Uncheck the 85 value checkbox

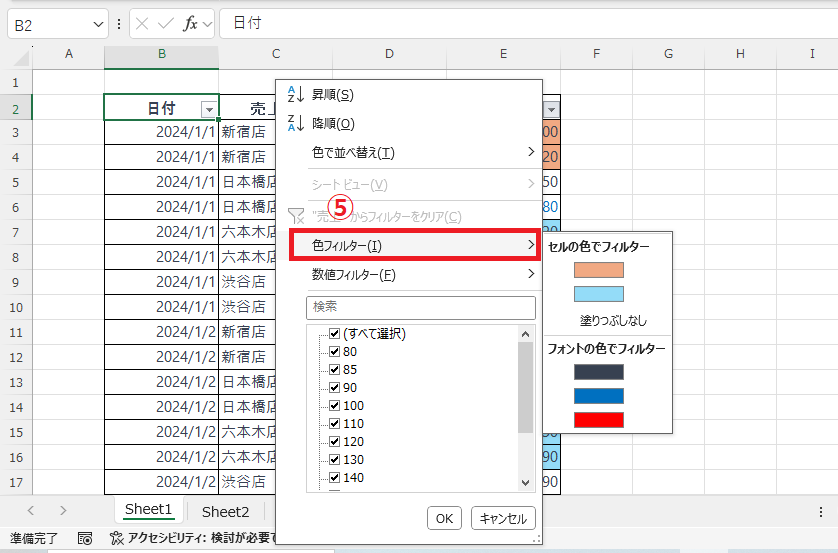pos(335,369)
